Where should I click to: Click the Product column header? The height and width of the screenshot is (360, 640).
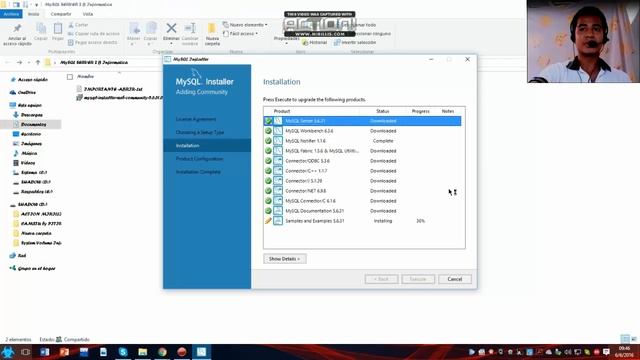pyautogui.click(x=282, y=111)
